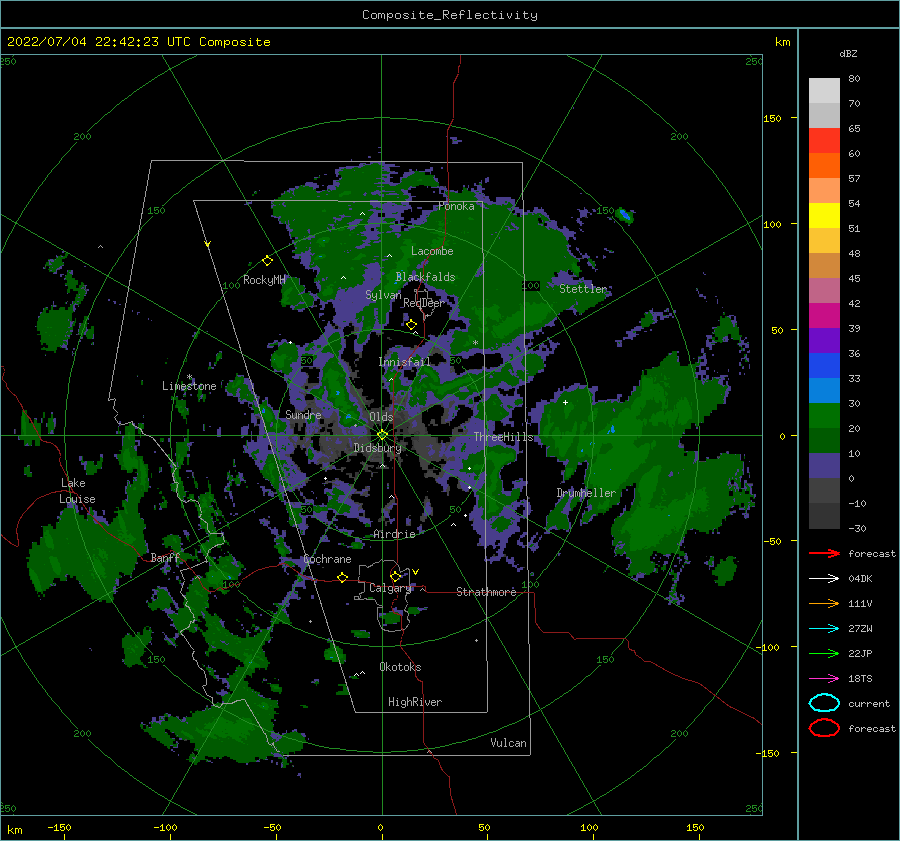The height and width of the screenshot is (841, 900).
Task: Click the yellow diamond marker near RockyMH
Action: (x=267, y=261)
